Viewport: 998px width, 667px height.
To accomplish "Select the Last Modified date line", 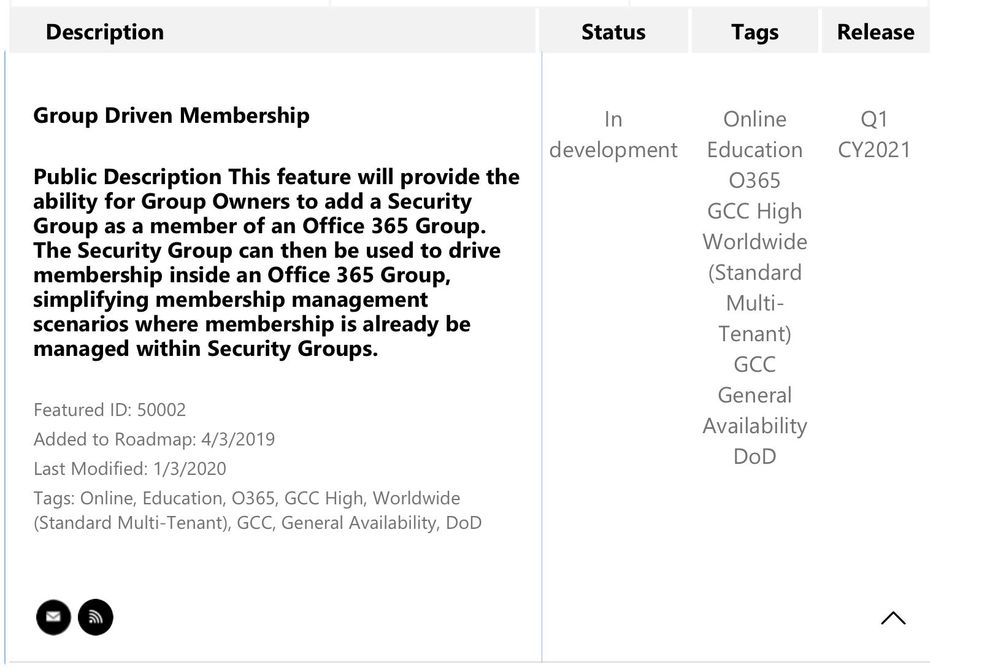I will pyautogui.click(x=130, y=468).
